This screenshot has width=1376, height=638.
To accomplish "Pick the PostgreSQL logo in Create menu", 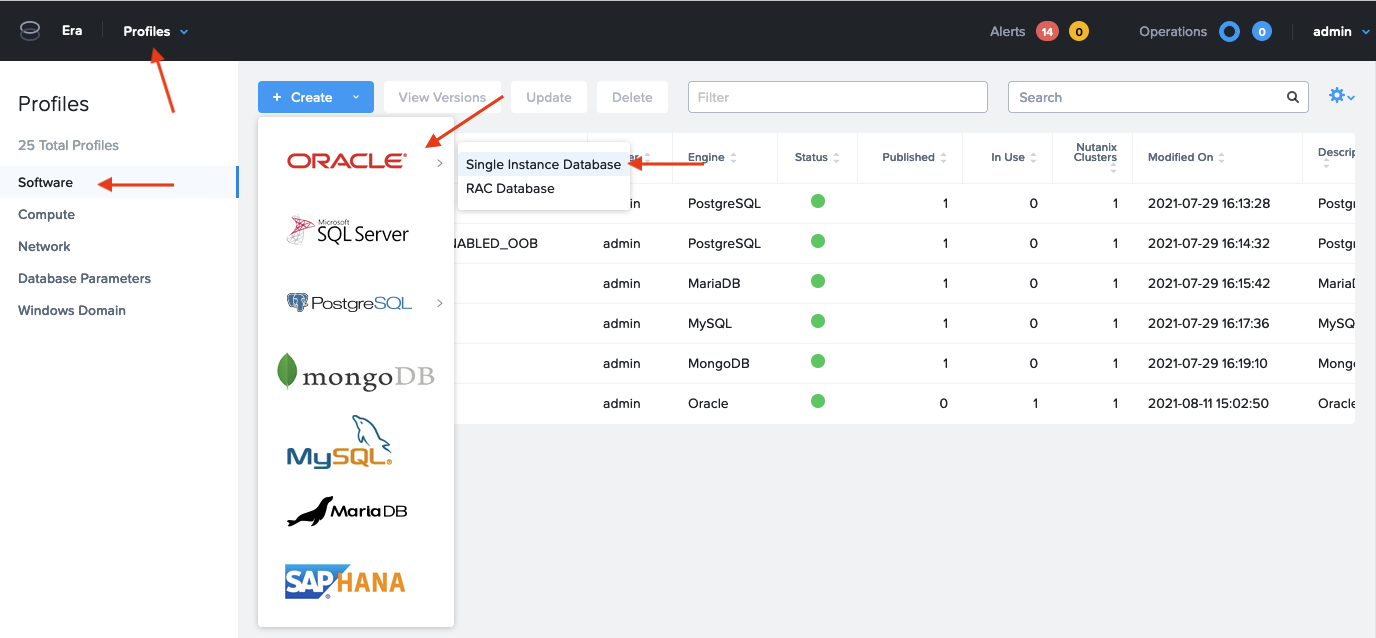I will [349, 303].
